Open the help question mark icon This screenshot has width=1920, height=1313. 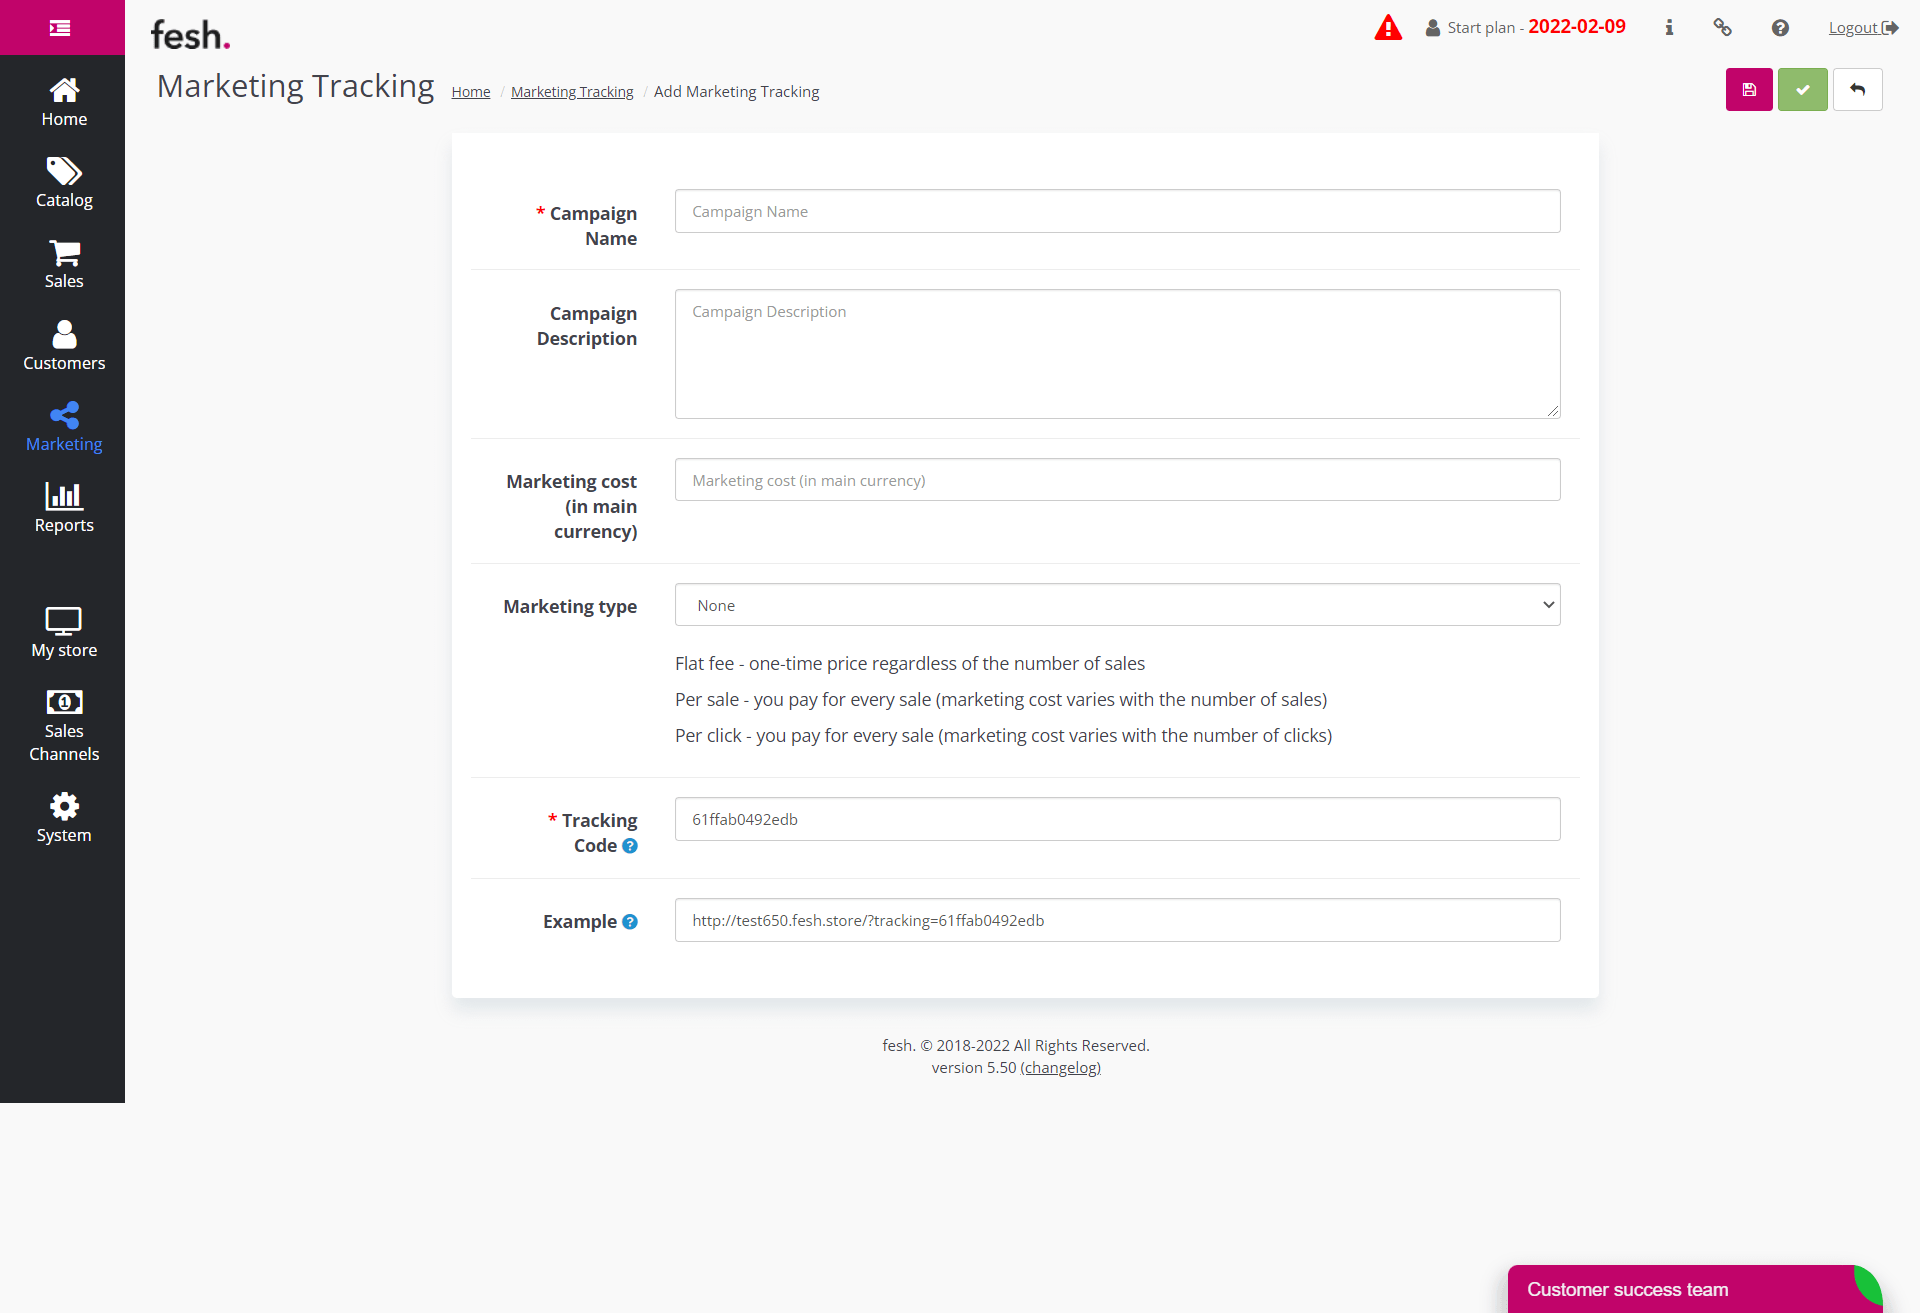1780,28
